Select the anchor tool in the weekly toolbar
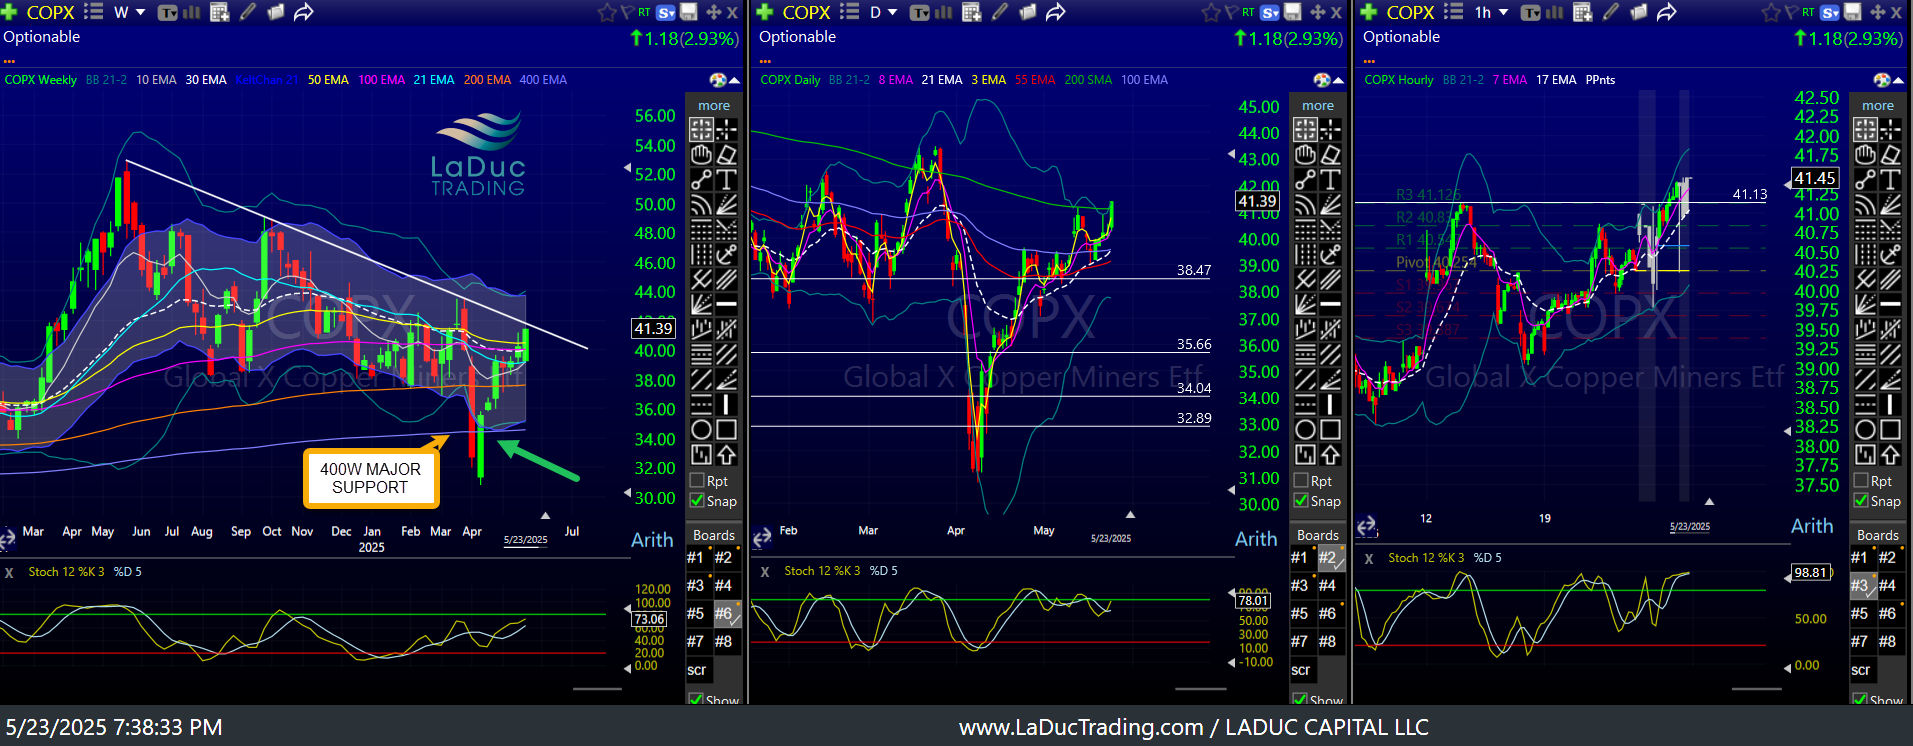The width and height of the screenshot is (1913, 746). [x=727, y=254]
